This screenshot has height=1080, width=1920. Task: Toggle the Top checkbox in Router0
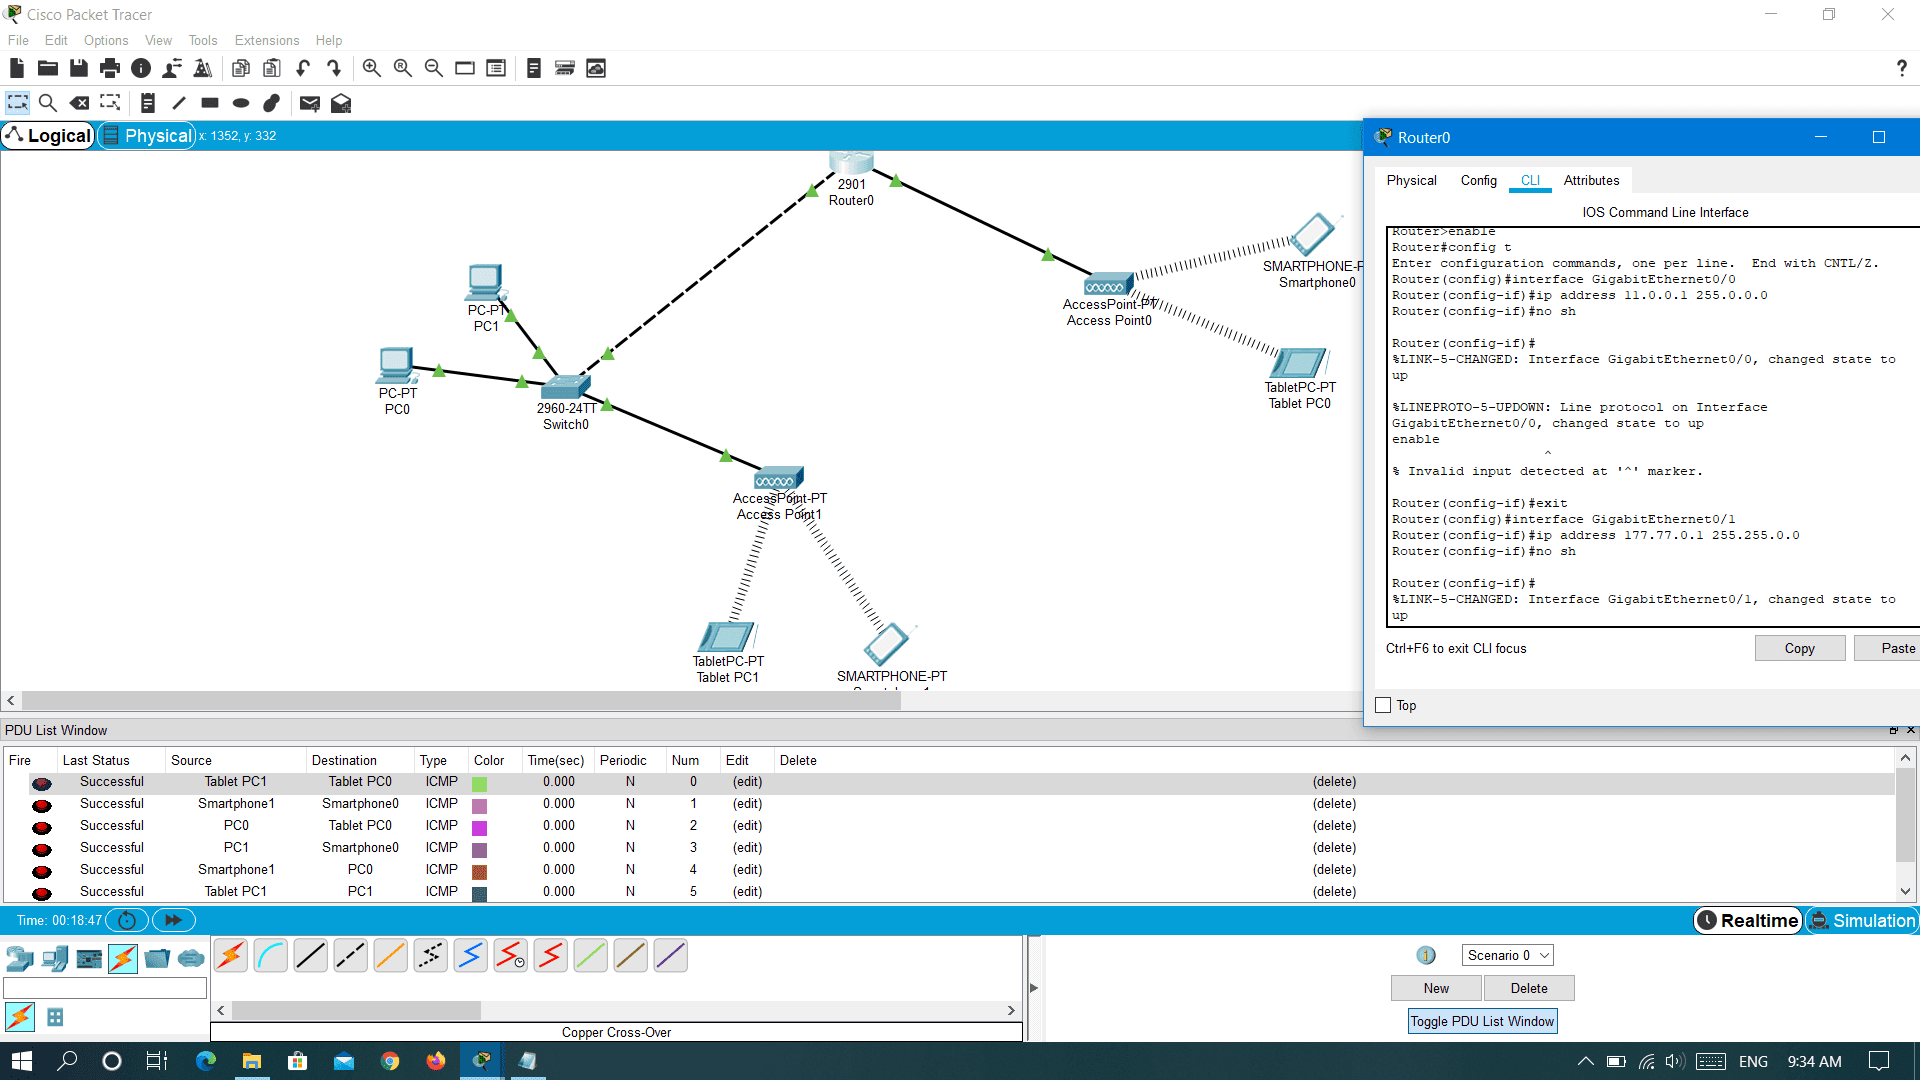pyautogui.click(x=1383, y=705)
